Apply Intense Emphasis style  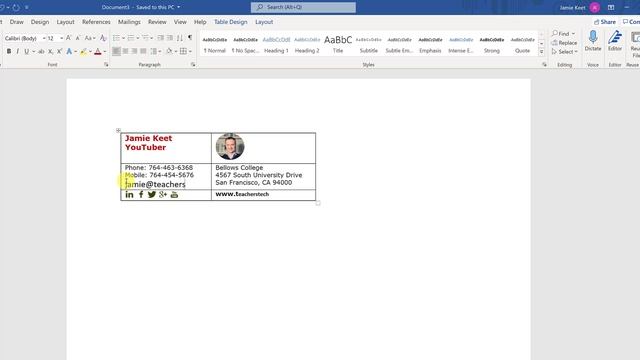(x=461, y=44)
